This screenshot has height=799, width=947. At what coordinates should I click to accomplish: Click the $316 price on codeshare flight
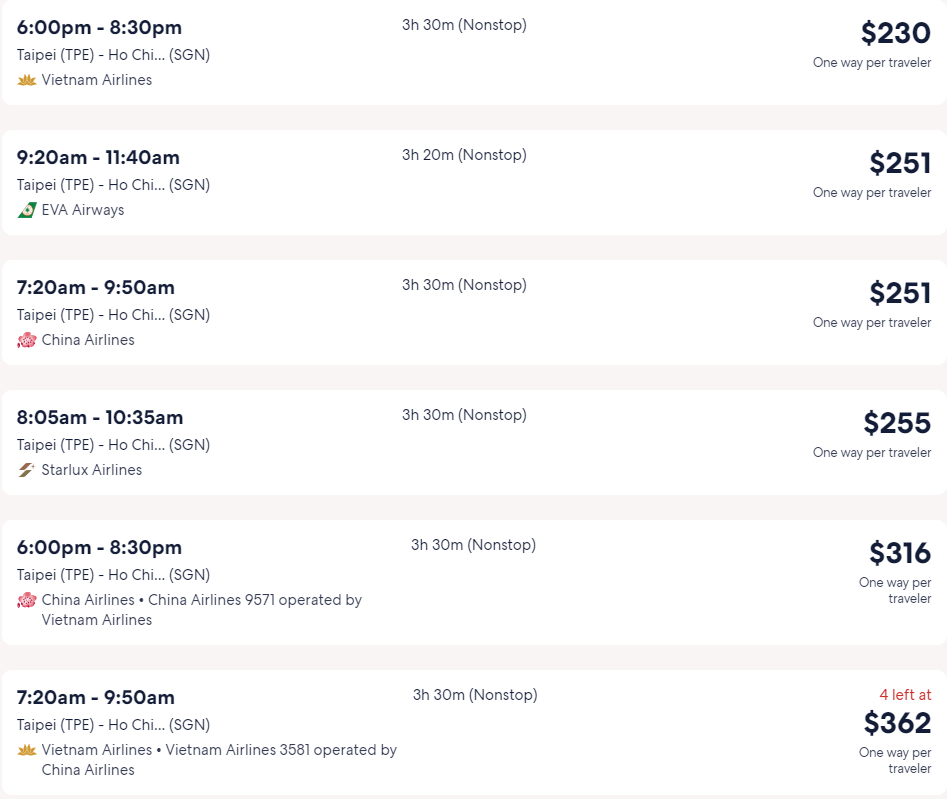[900, 553]
